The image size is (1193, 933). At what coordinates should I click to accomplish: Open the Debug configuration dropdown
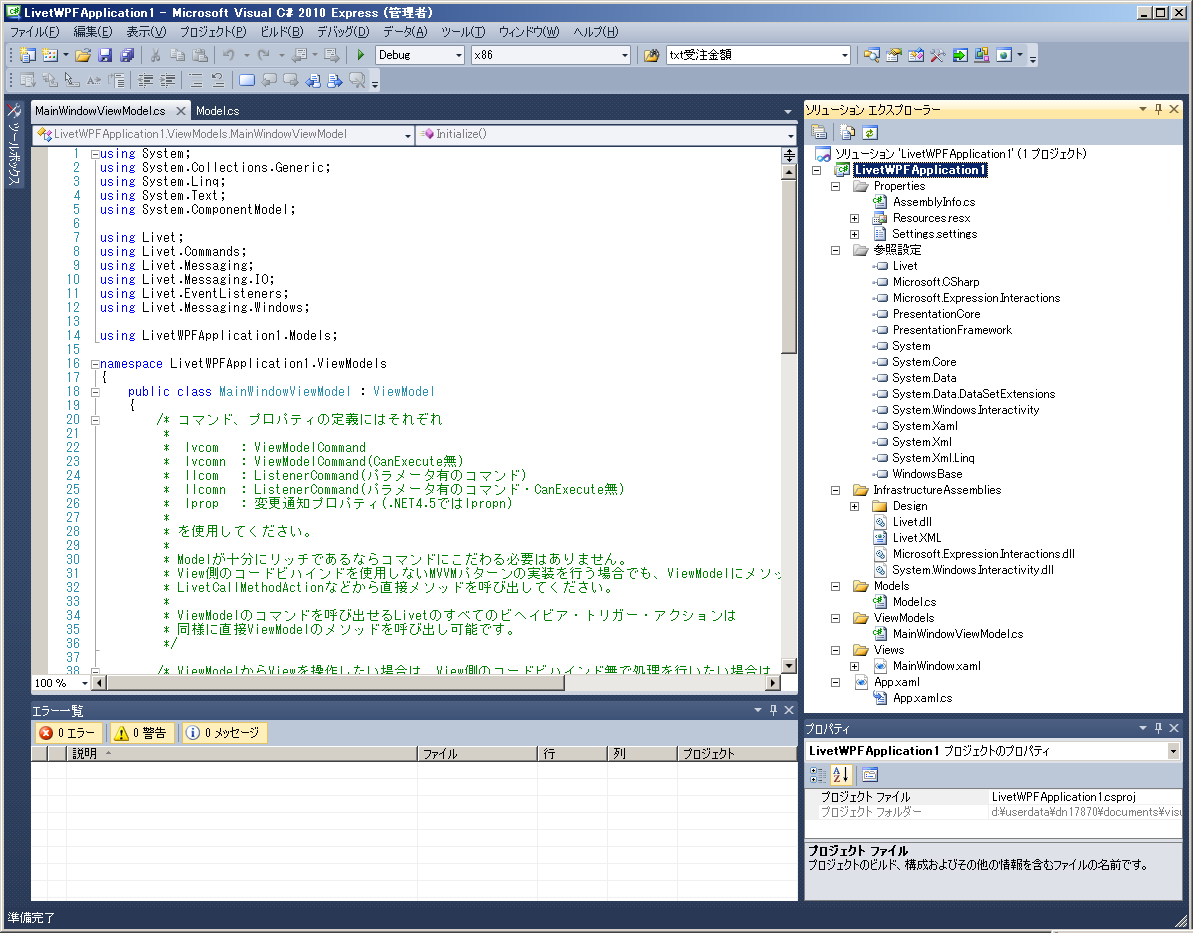459,55
